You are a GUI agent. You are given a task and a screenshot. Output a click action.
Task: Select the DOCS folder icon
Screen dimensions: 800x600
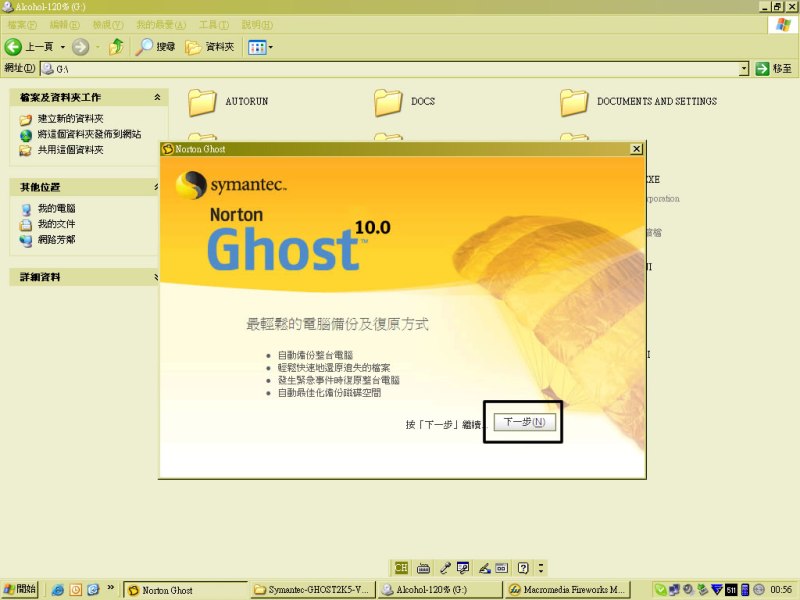coord(388,103)
